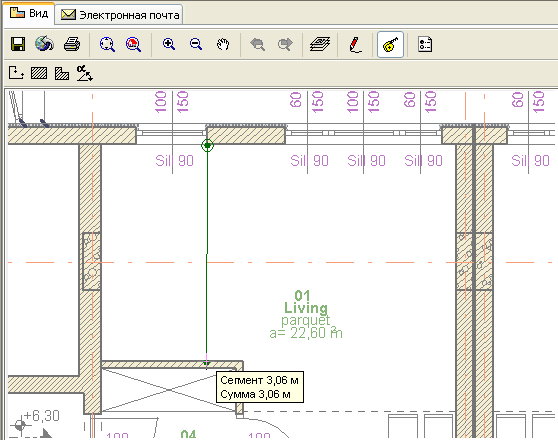This screenshot has width=558, height=440.
Task: Click the rightmost Sill 90 label
Action: click(530, 161)
